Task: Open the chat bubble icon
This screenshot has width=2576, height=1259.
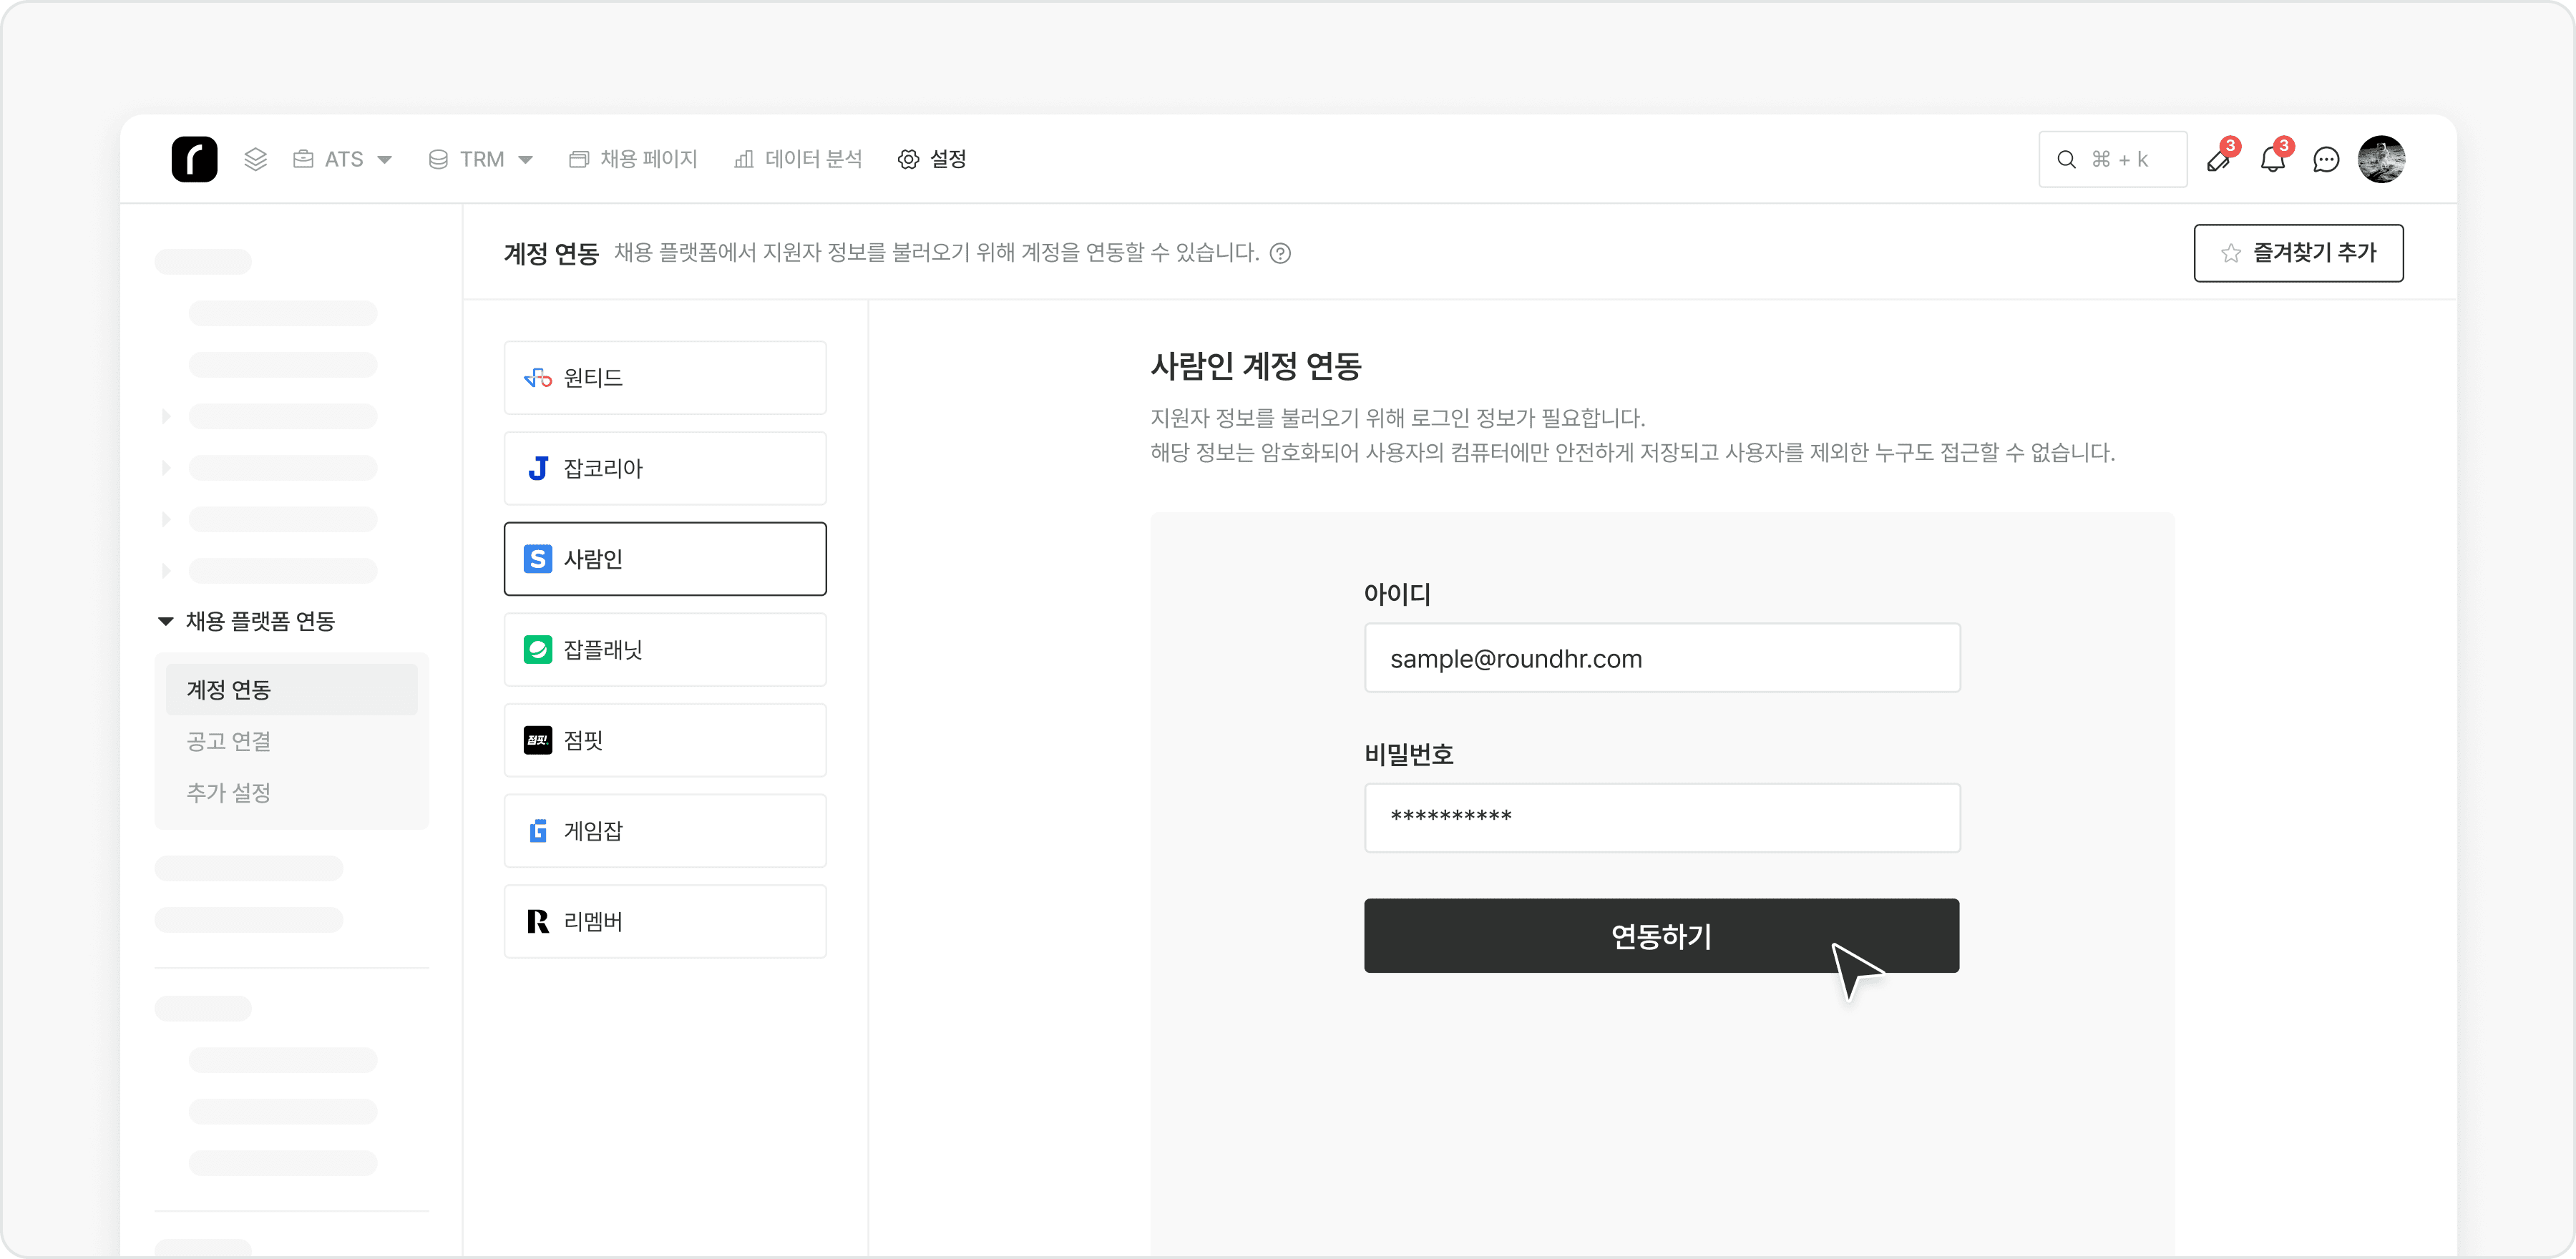Action: (x=2326, y=159)
